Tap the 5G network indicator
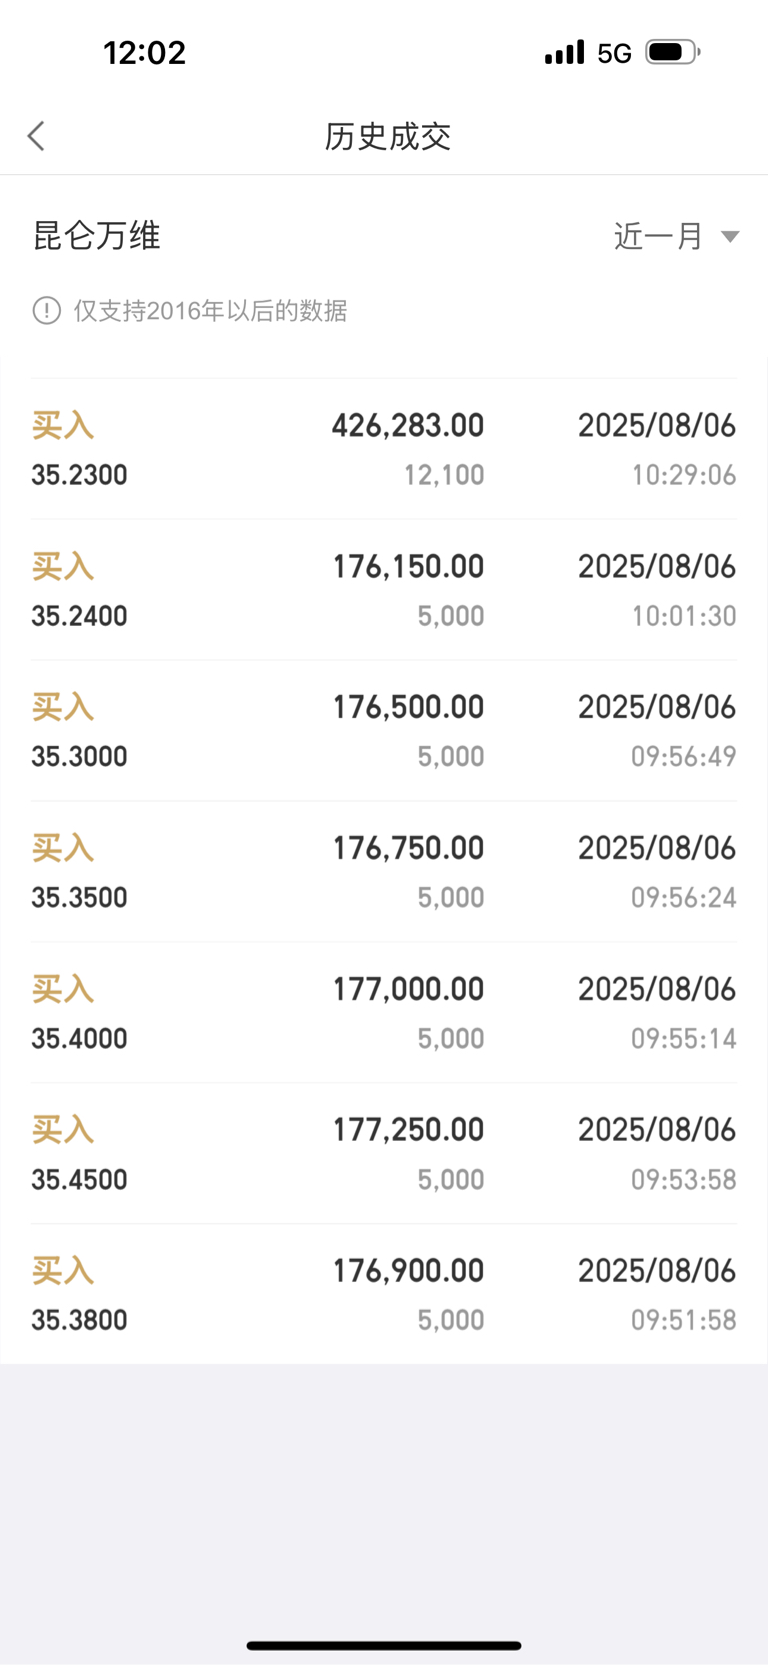768x1665 pixels. 614,53
